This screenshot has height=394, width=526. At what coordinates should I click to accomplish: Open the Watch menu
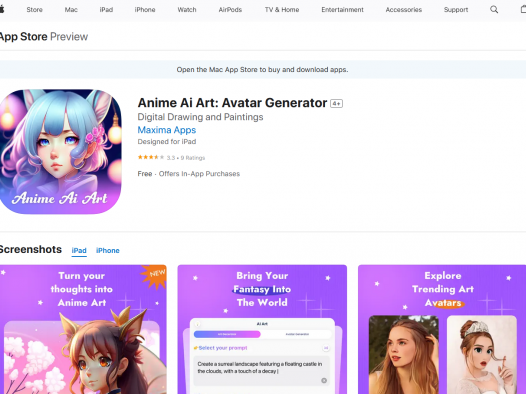187,10
